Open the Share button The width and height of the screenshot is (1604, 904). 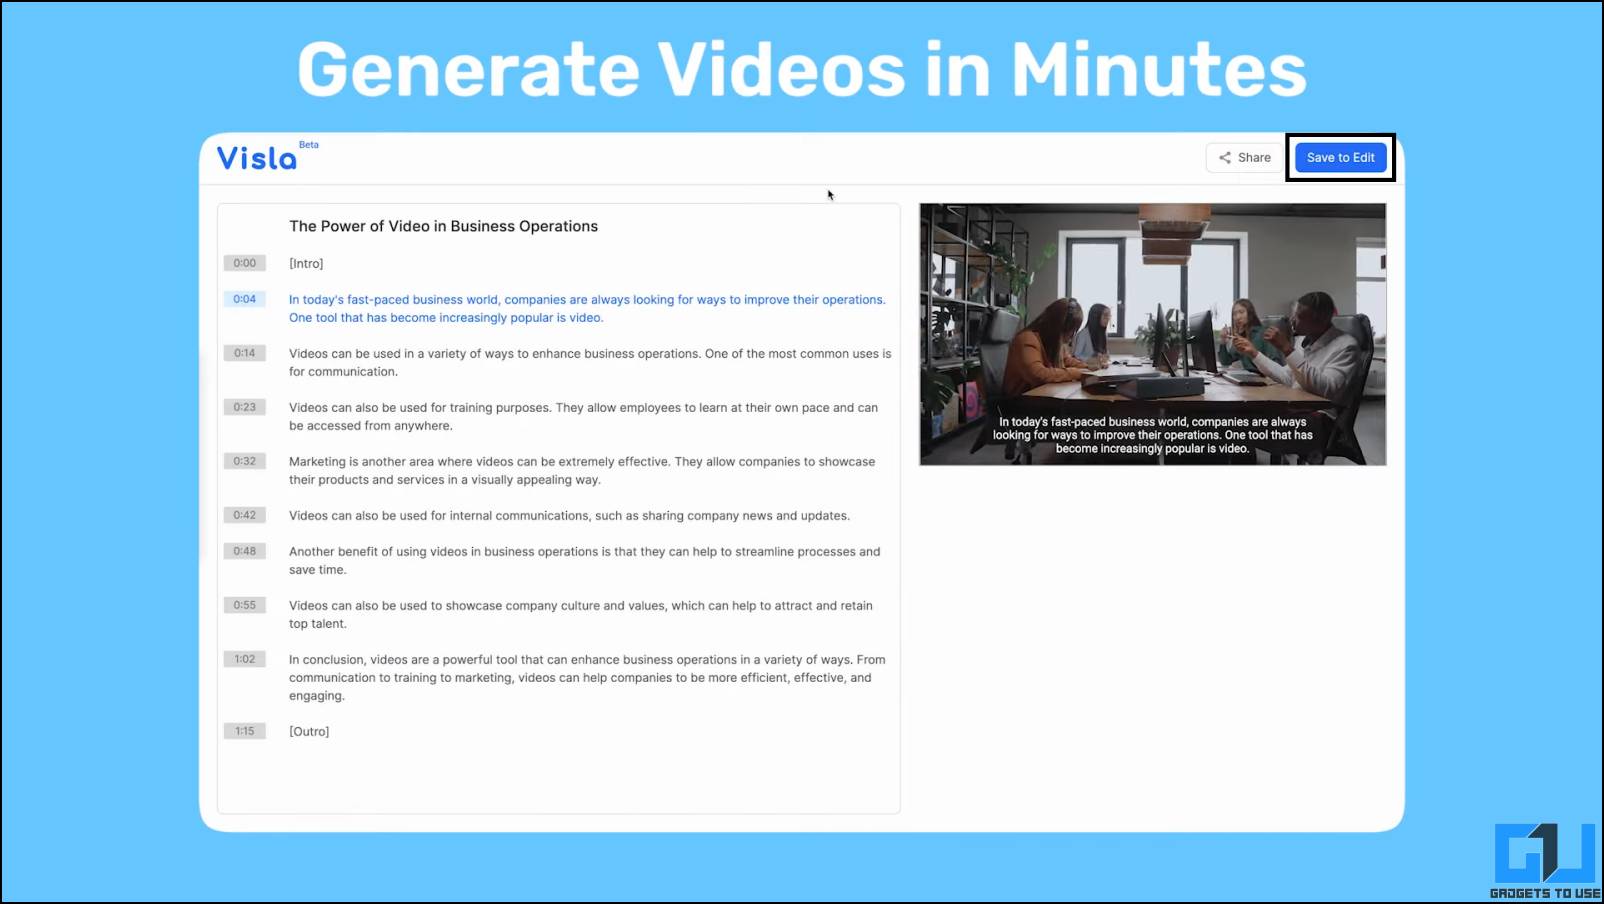pos(1245,157)
